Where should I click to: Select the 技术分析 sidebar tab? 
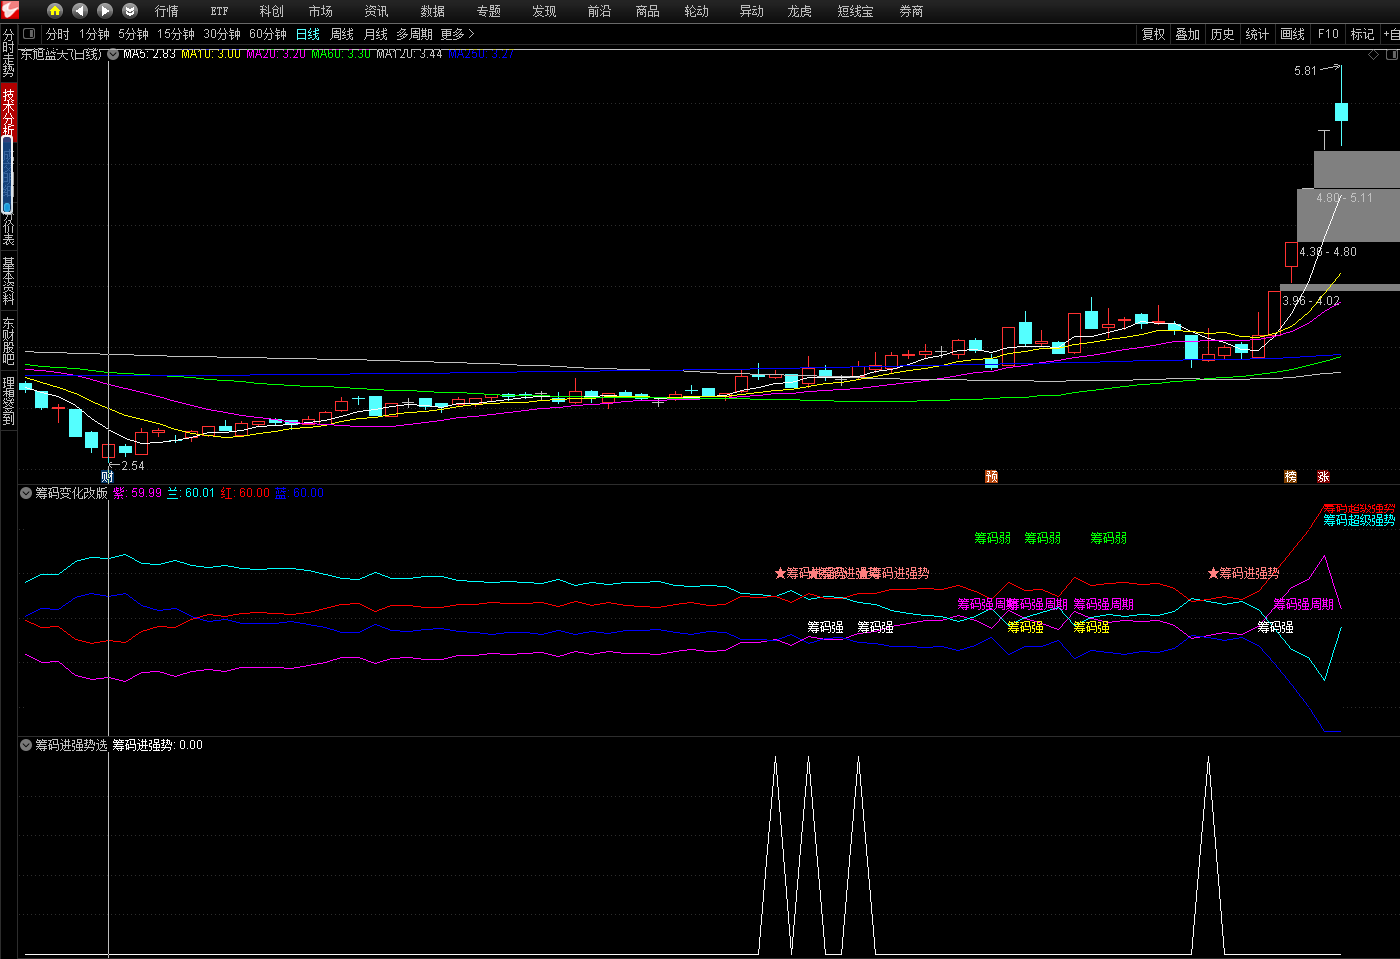[x=8, y=110]
